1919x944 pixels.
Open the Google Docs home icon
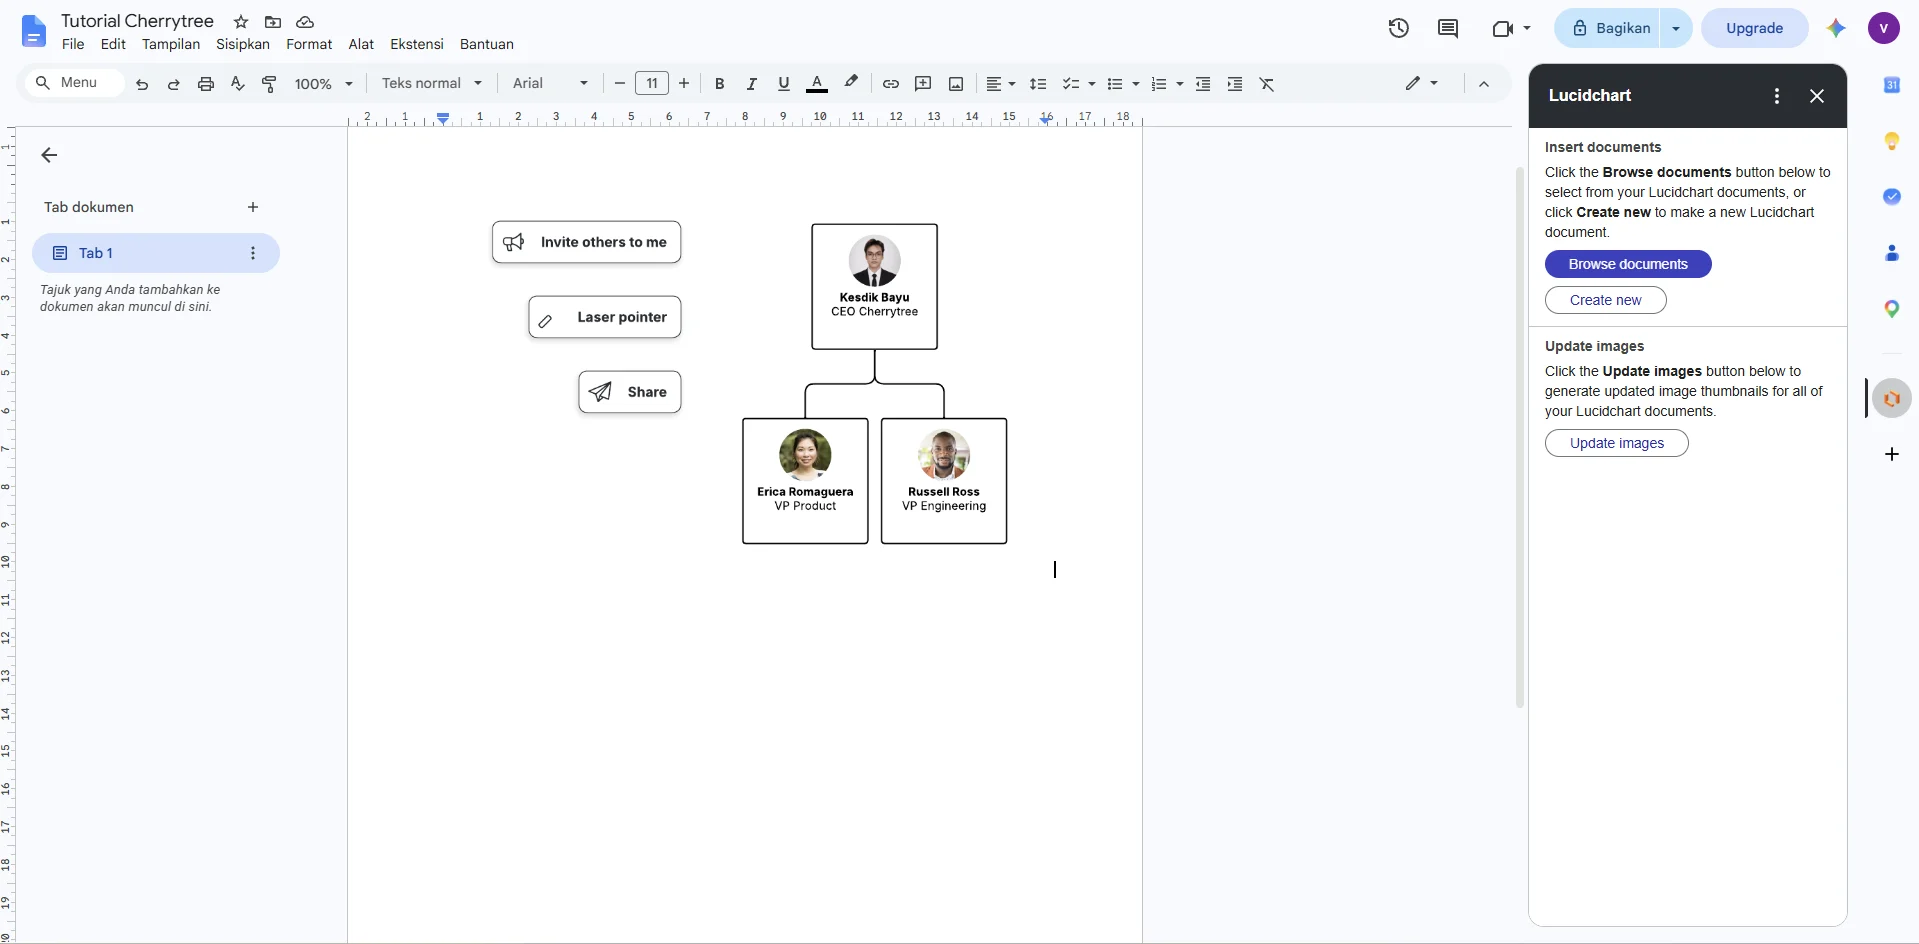[33, 31]
